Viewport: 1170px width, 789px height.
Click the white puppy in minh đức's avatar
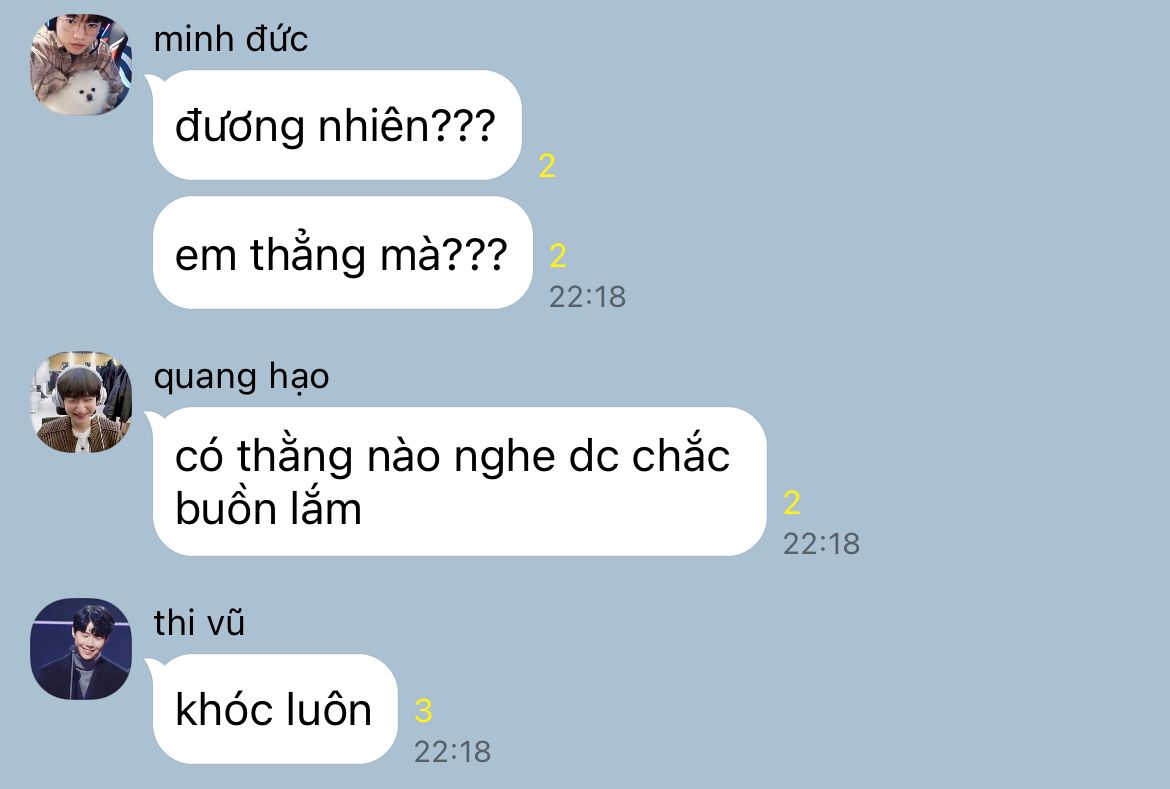(x=87, y=92)
